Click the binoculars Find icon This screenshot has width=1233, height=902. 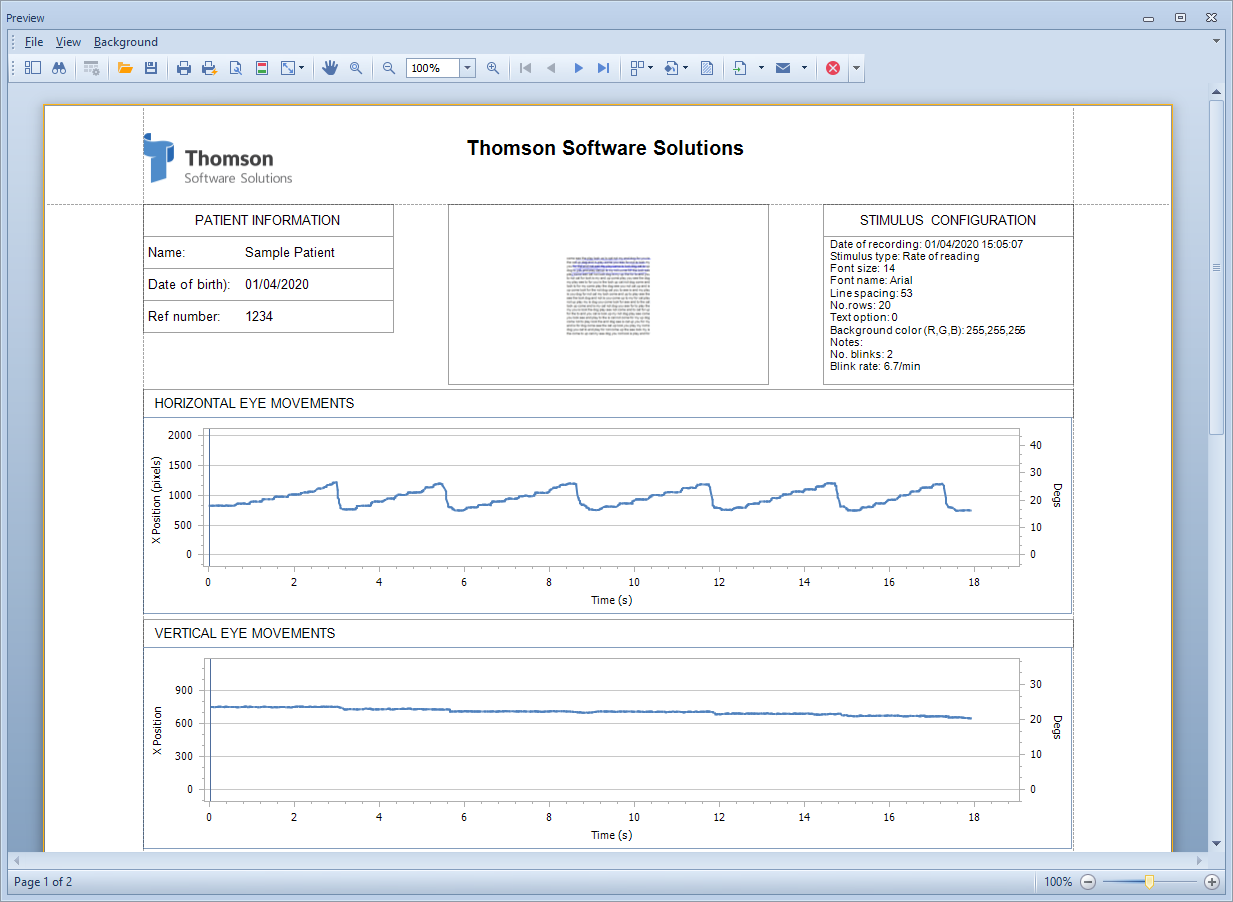pyautogui.click(x=59, y=68)
